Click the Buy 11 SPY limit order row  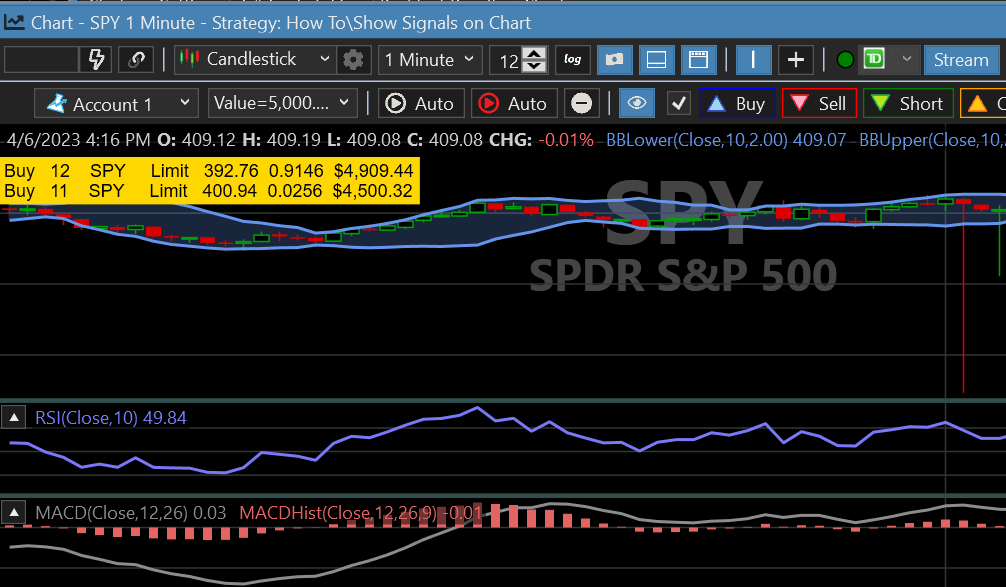point(209,191)
